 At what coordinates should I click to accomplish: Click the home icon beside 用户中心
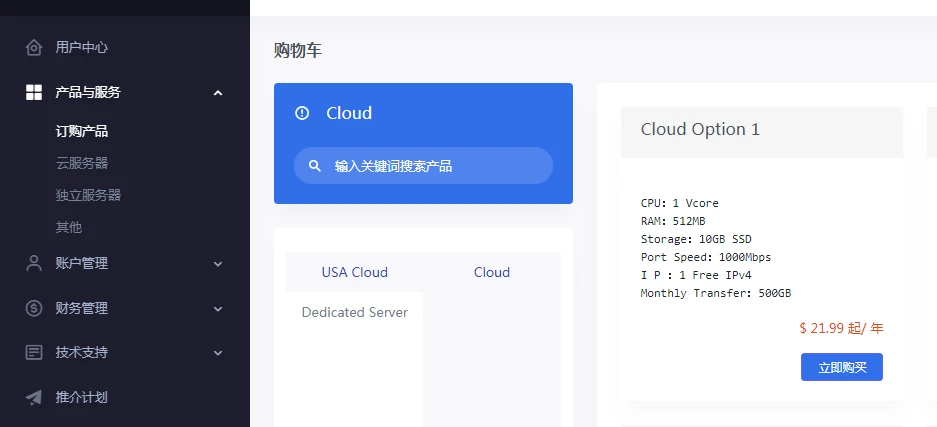pyautogui.click(x=34, y=47)
